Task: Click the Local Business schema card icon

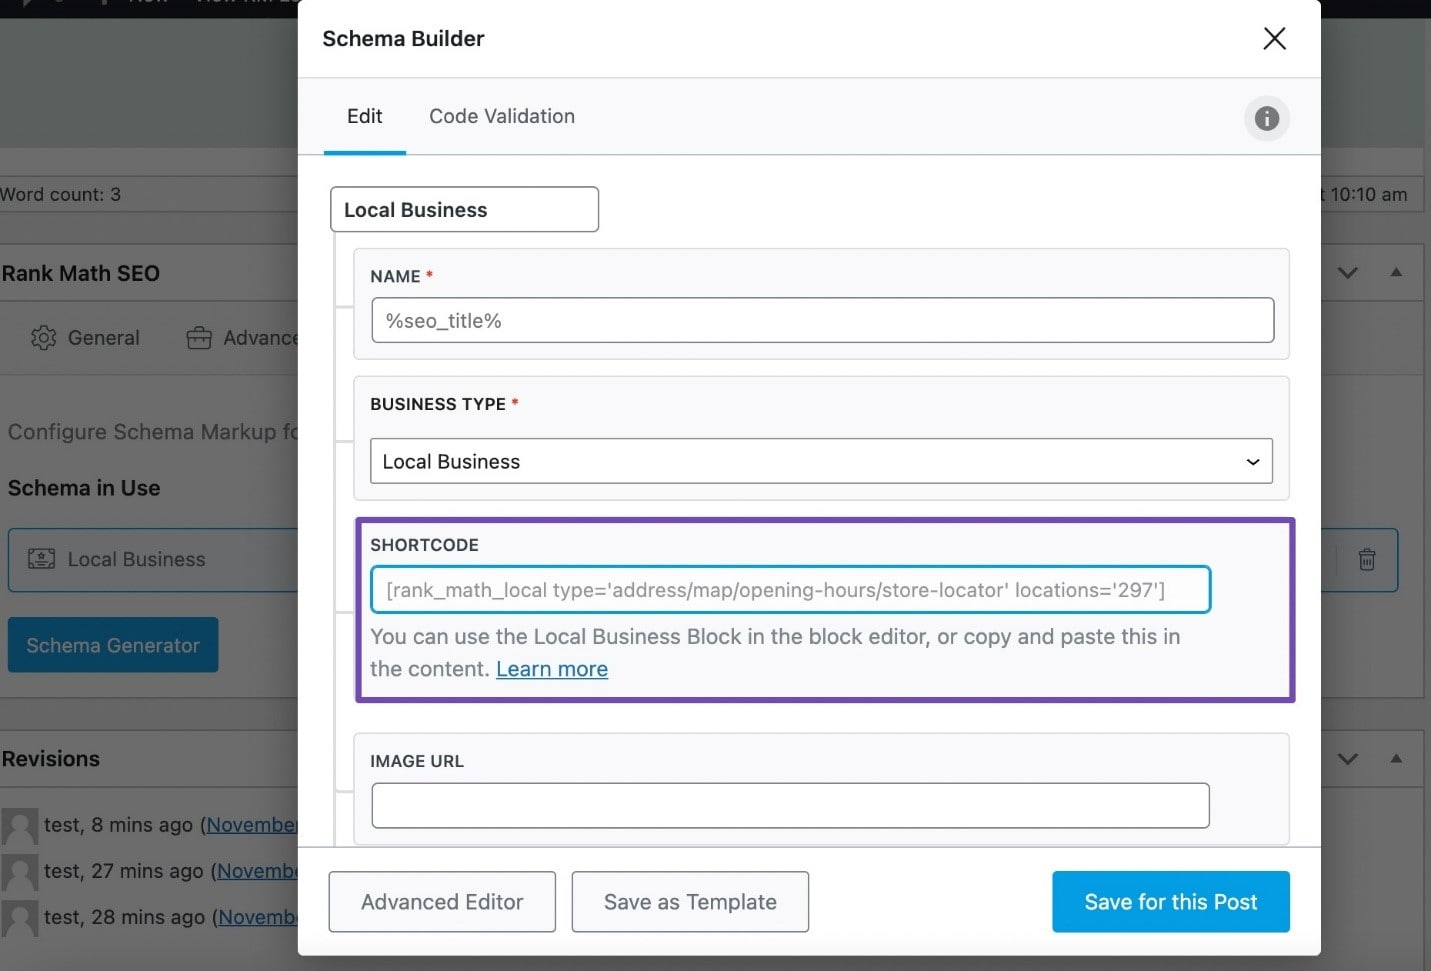Action: click(41, 559)
